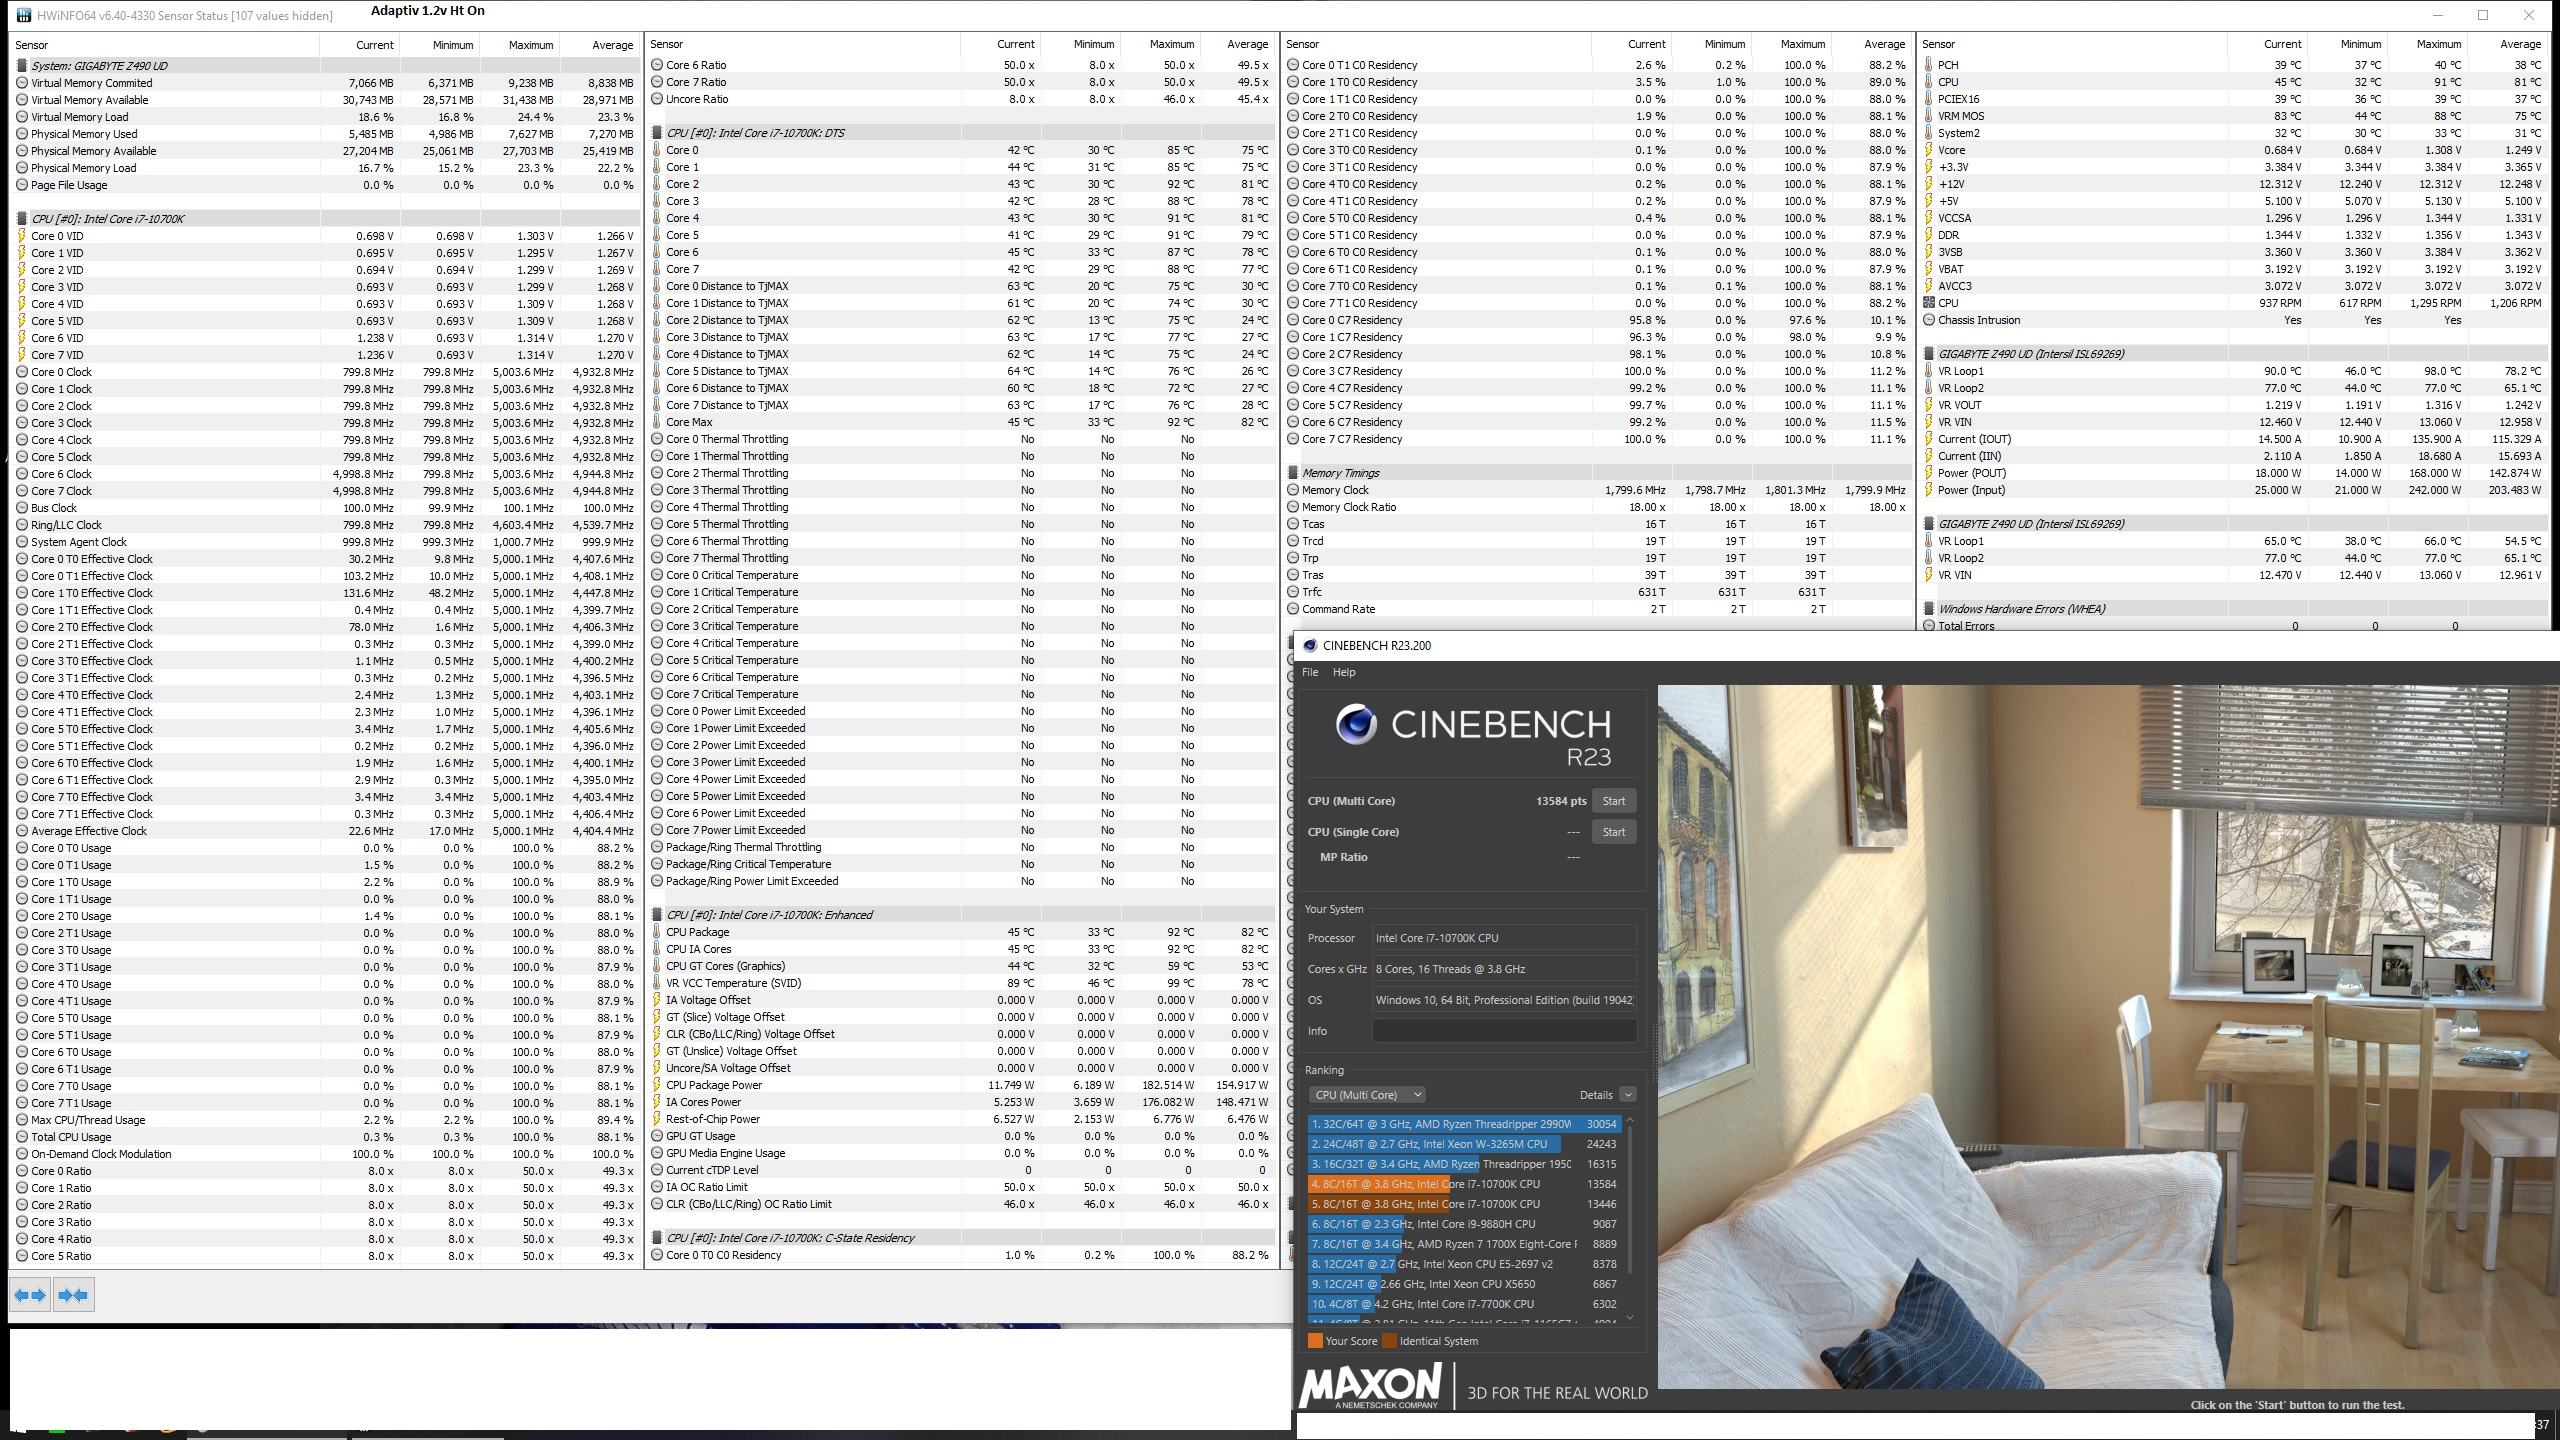This screenshot has height=1440, width=2560.
Task: Click the thermometer icon next to PCH
Action: 1929,65
